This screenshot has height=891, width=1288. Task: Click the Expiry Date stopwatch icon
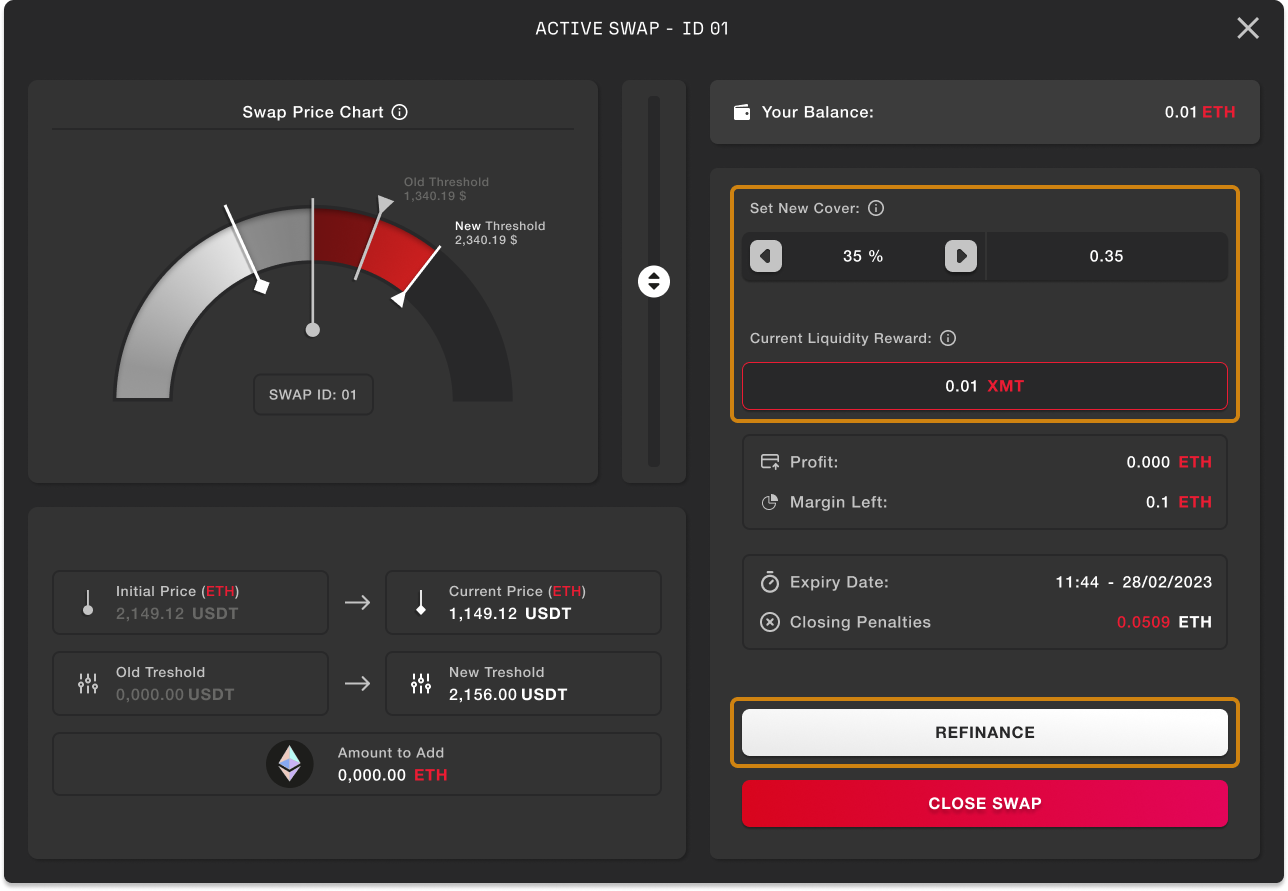coord(769,582)
